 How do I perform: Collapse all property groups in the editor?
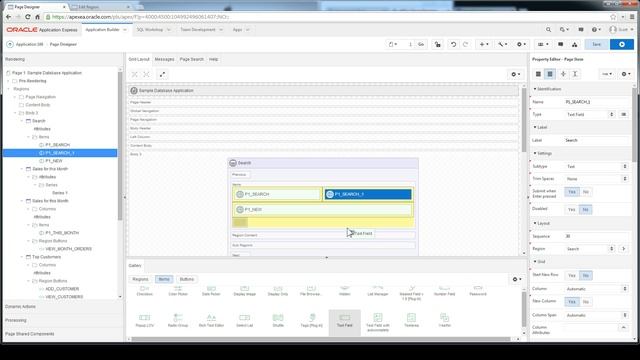[563, 74]
